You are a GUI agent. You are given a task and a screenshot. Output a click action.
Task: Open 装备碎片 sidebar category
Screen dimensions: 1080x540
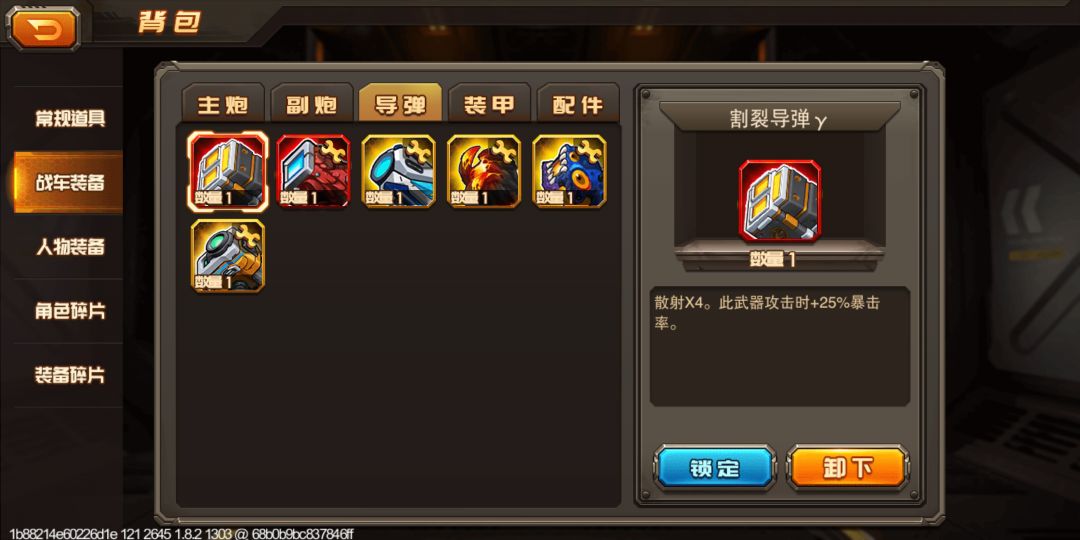tap(70, 375)
